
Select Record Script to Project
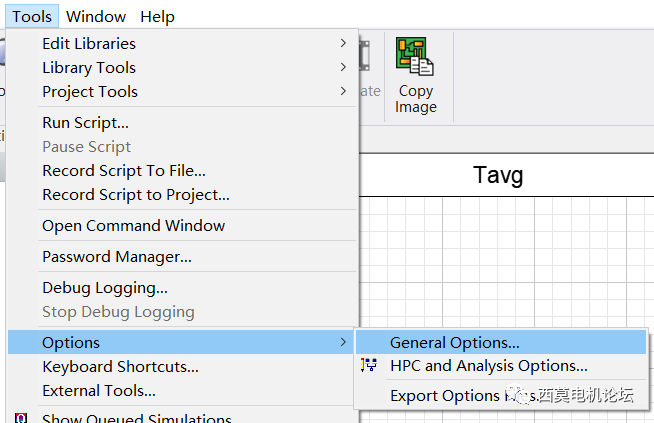coord(135,195)
